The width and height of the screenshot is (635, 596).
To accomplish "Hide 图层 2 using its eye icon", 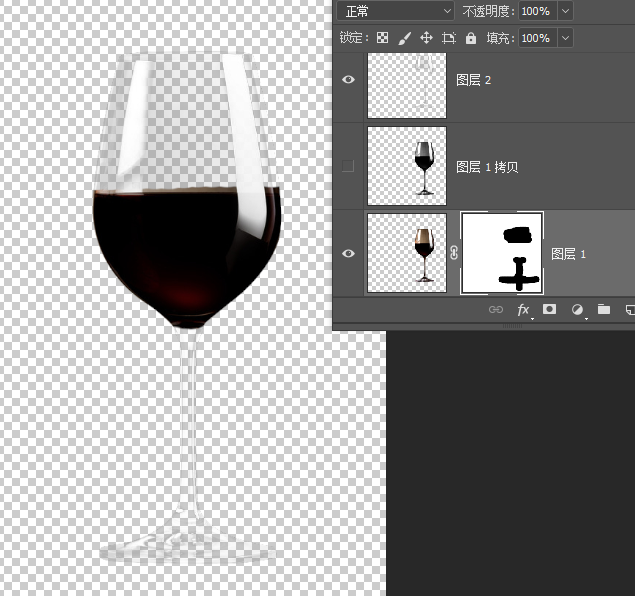I will tap(348, 80).
